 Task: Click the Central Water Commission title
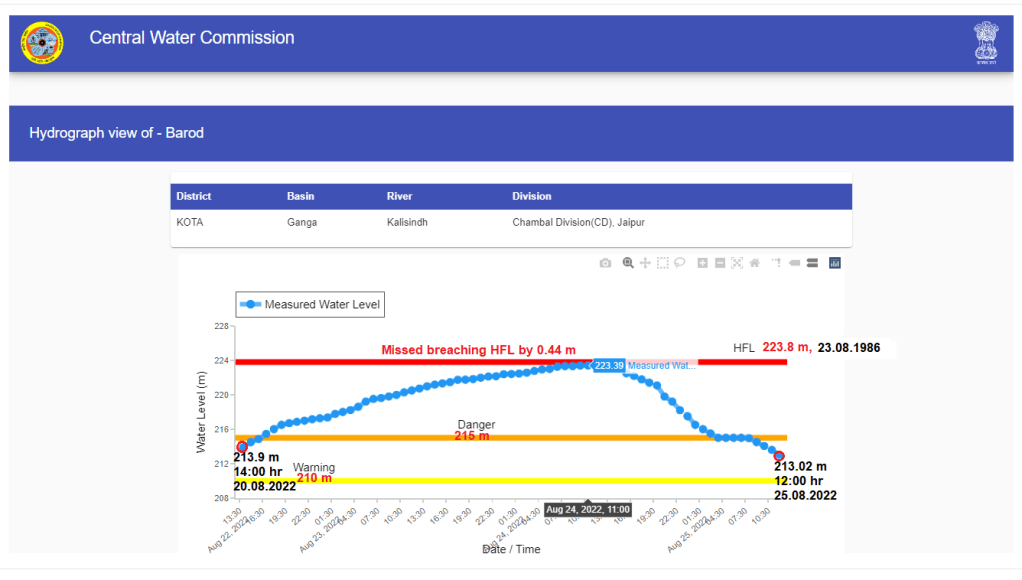[192, 38]
